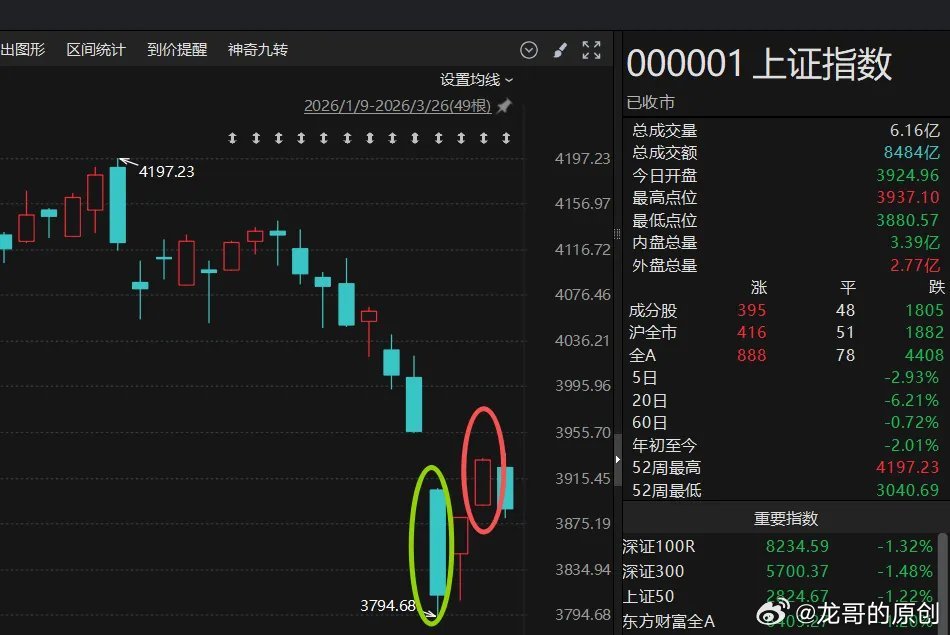Open the circled dropdown arrow icon in toolbar
This screenshot has width=950, height=635.
529,50
